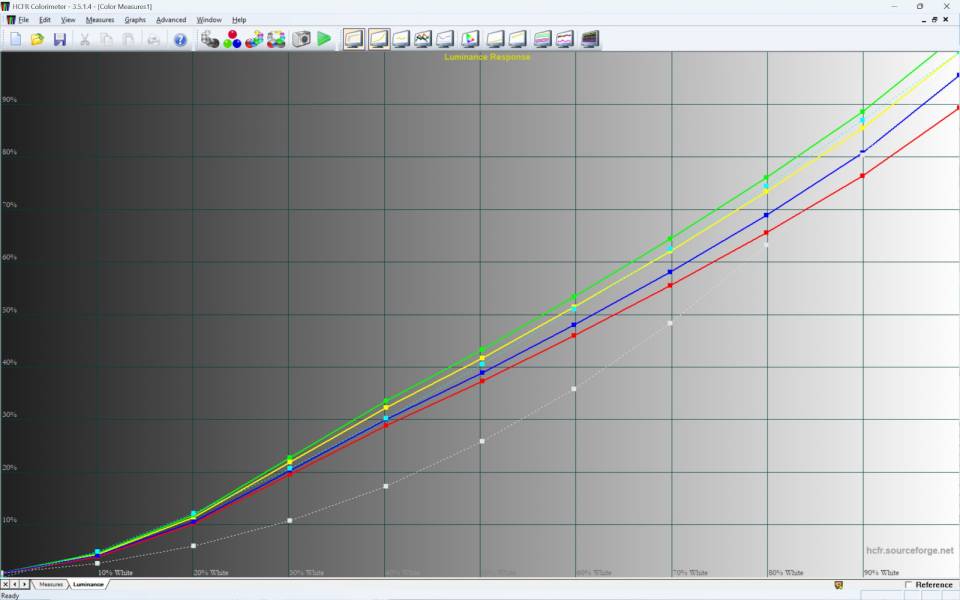This screenshot has width=960, height=600.
Task: Measure primaries and secondaries with the multi-ball icon
Action: point(254,39)
